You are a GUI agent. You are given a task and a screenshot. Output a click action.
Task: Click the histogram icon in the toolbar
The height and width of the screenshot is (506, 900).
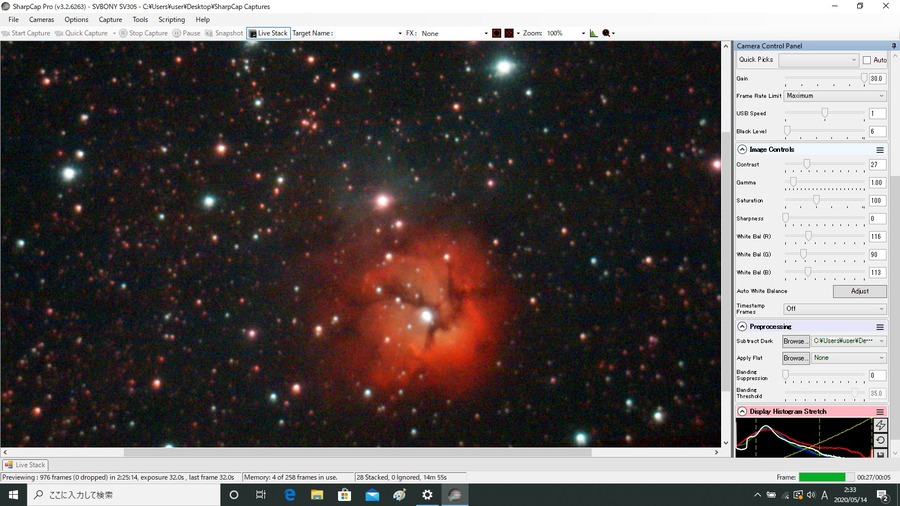(x=593, y=33)
